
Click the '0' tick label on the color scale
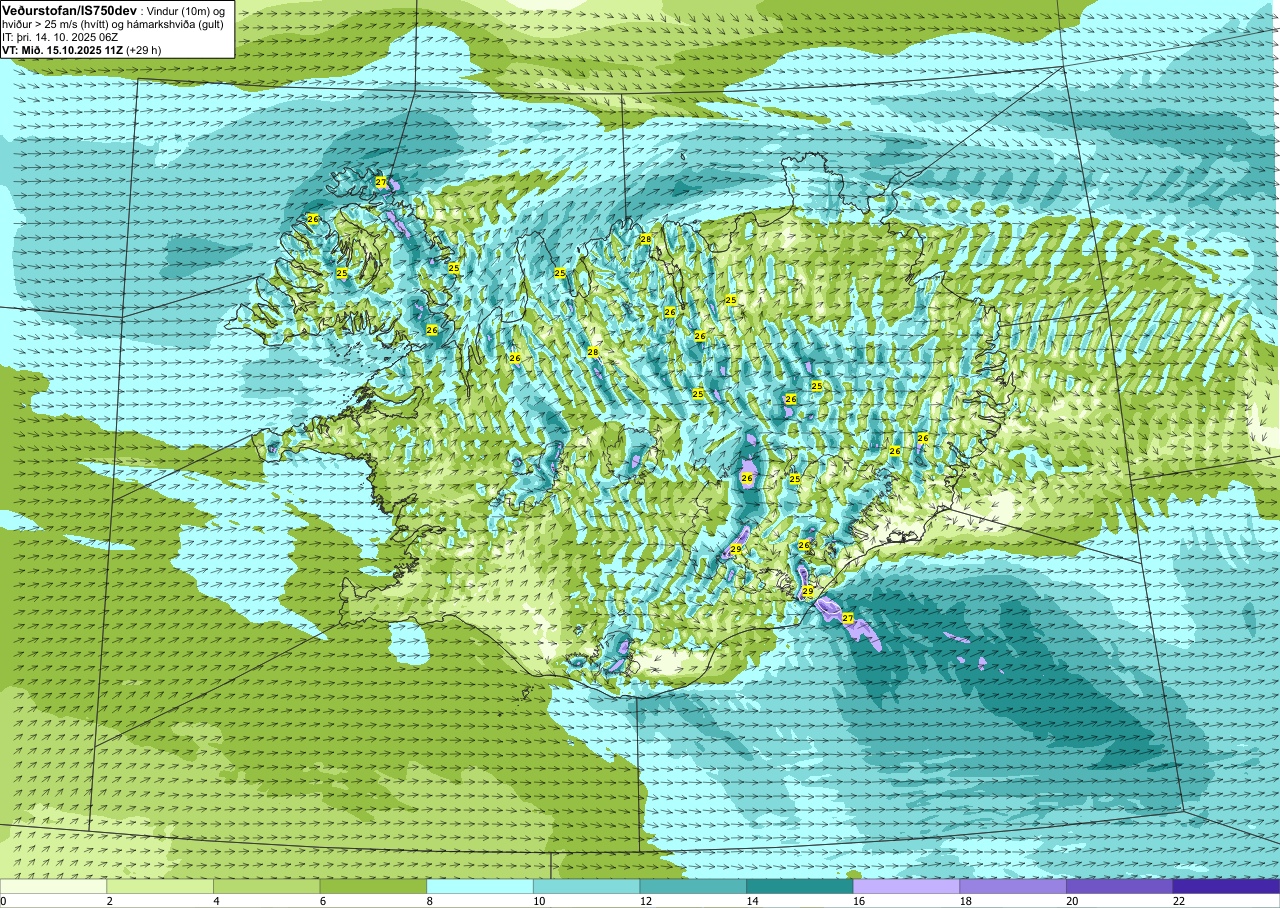click(3, 901)
